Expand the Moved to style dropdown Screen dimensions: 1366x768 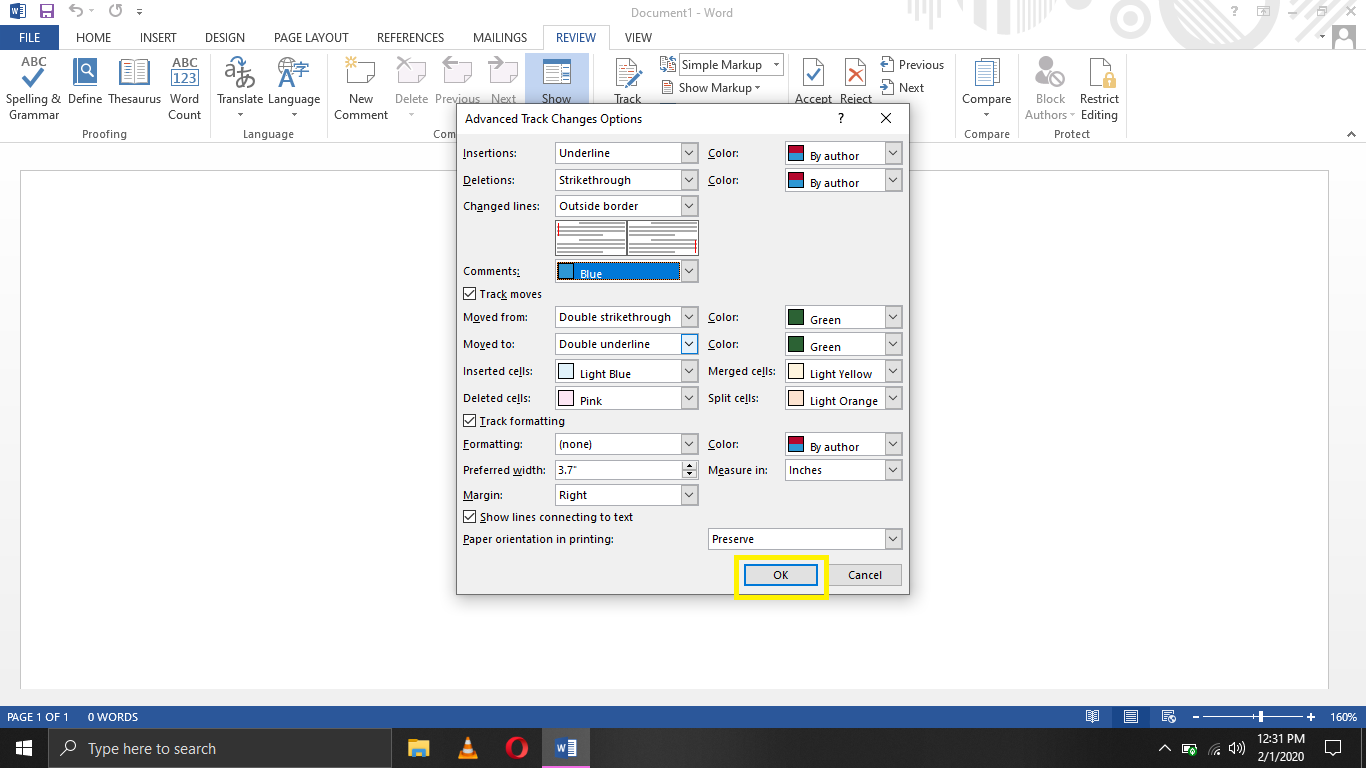pyautogui.click(x=688, y=344)
